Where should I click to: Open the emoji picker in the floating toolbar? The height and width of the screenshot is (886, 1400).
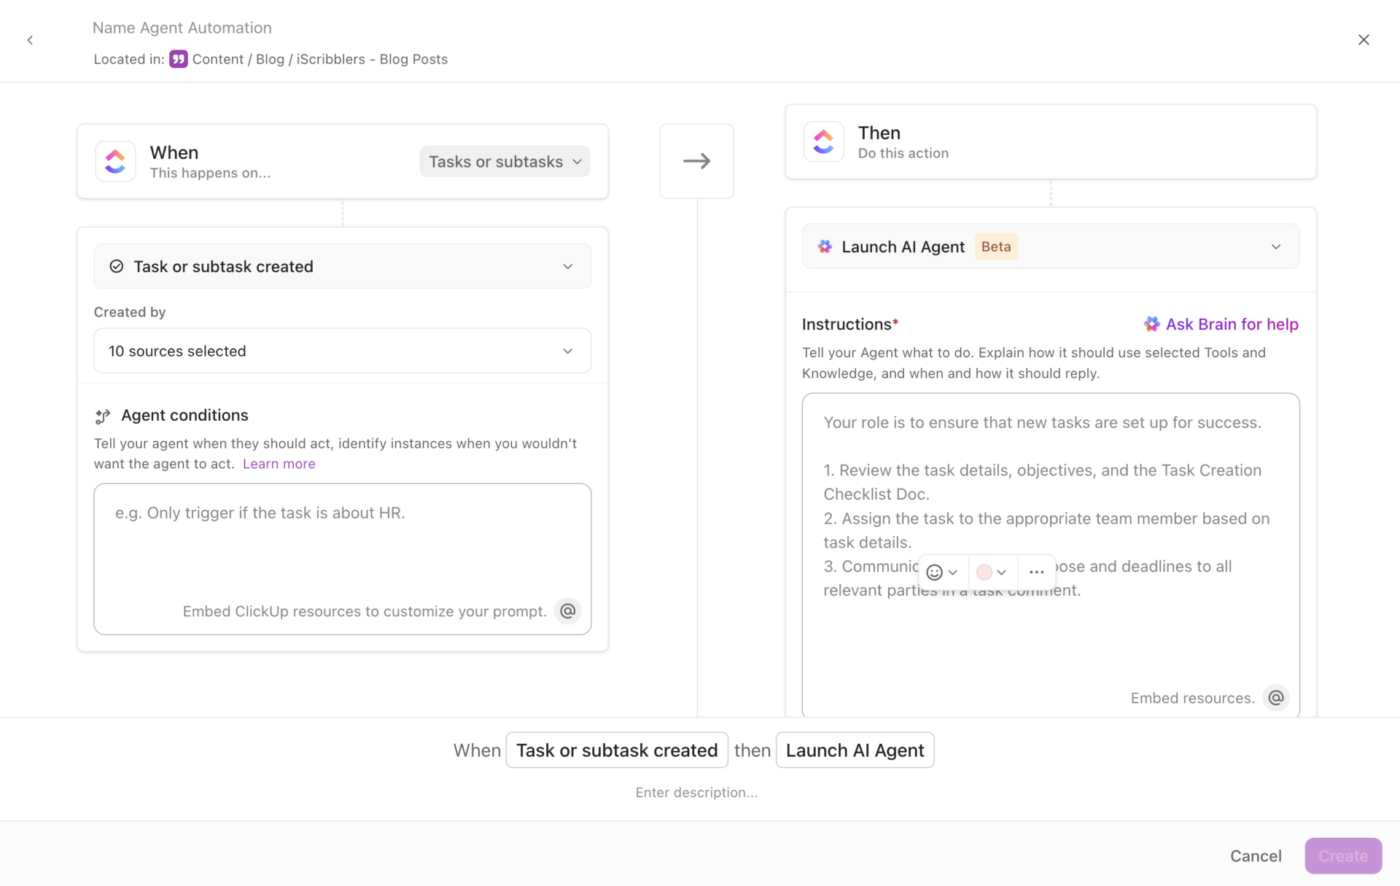938,572
